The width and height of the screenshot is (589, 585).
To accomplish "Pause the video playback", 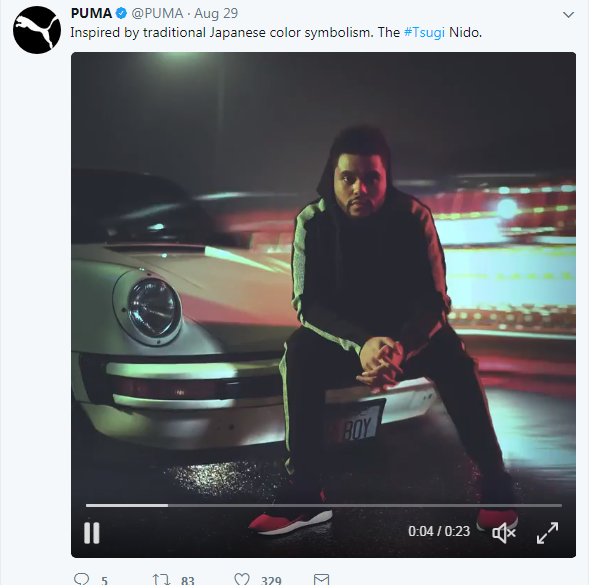I will point(91,532).
